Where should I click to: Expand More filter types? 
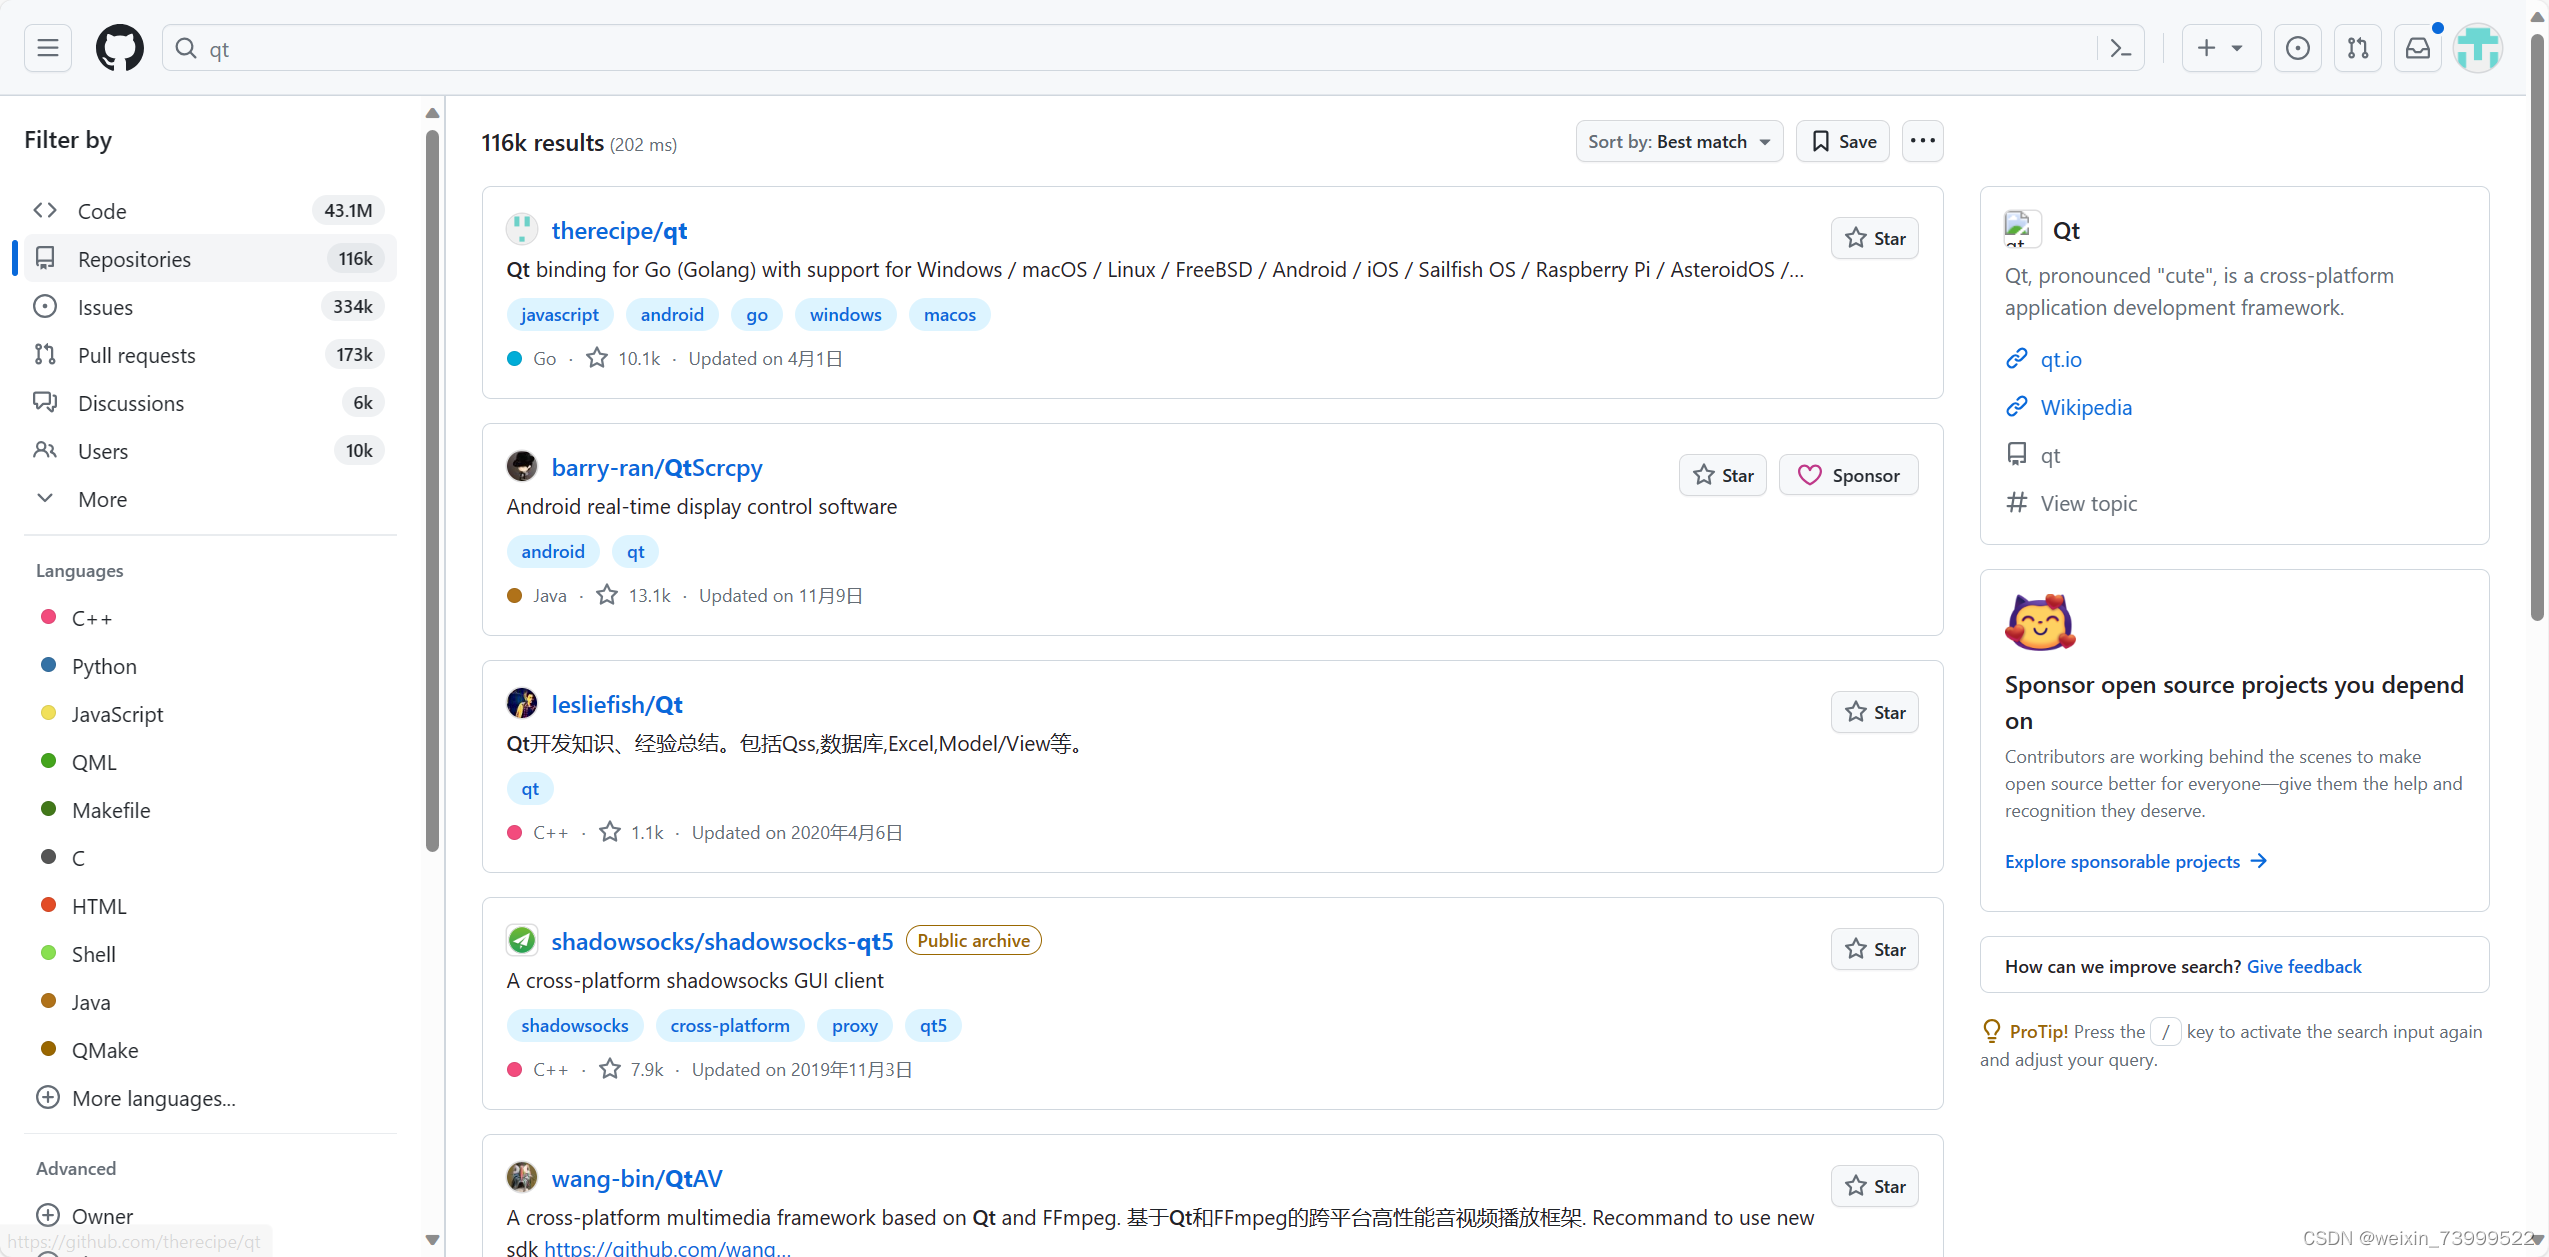pos(102,499)
